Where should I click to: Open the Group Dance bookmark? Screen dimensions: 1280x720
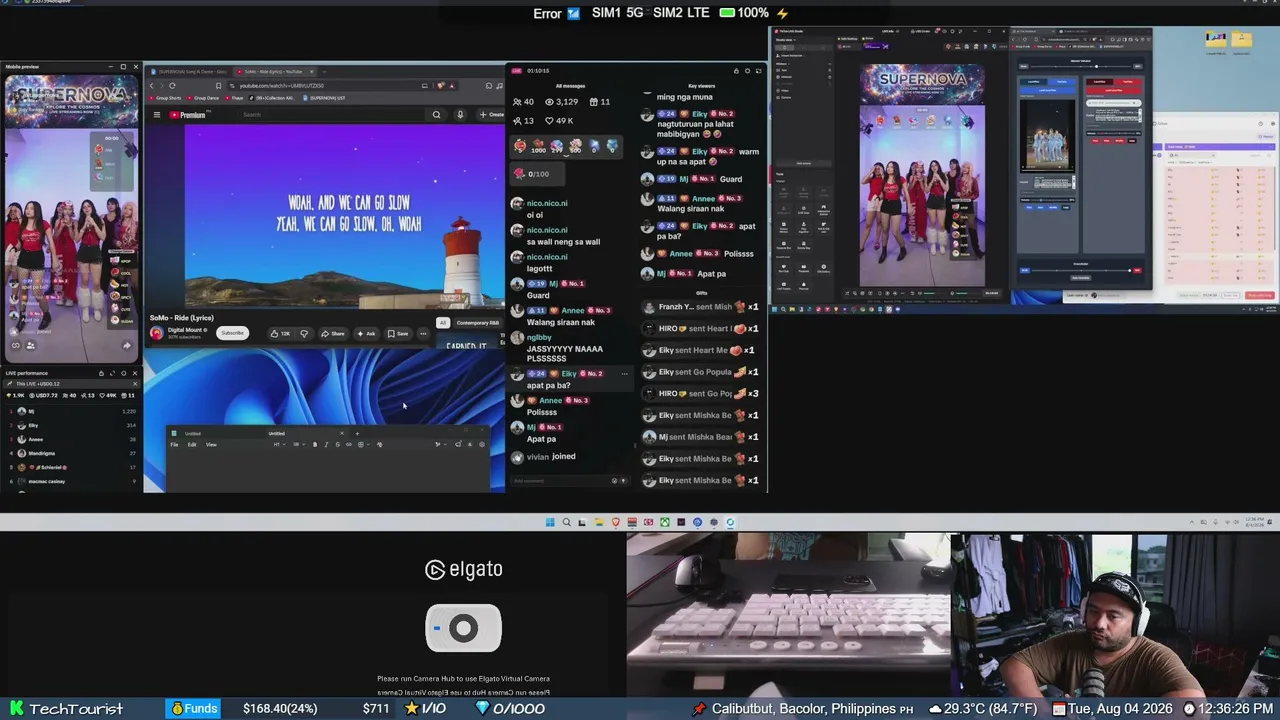tap(204, 98)
